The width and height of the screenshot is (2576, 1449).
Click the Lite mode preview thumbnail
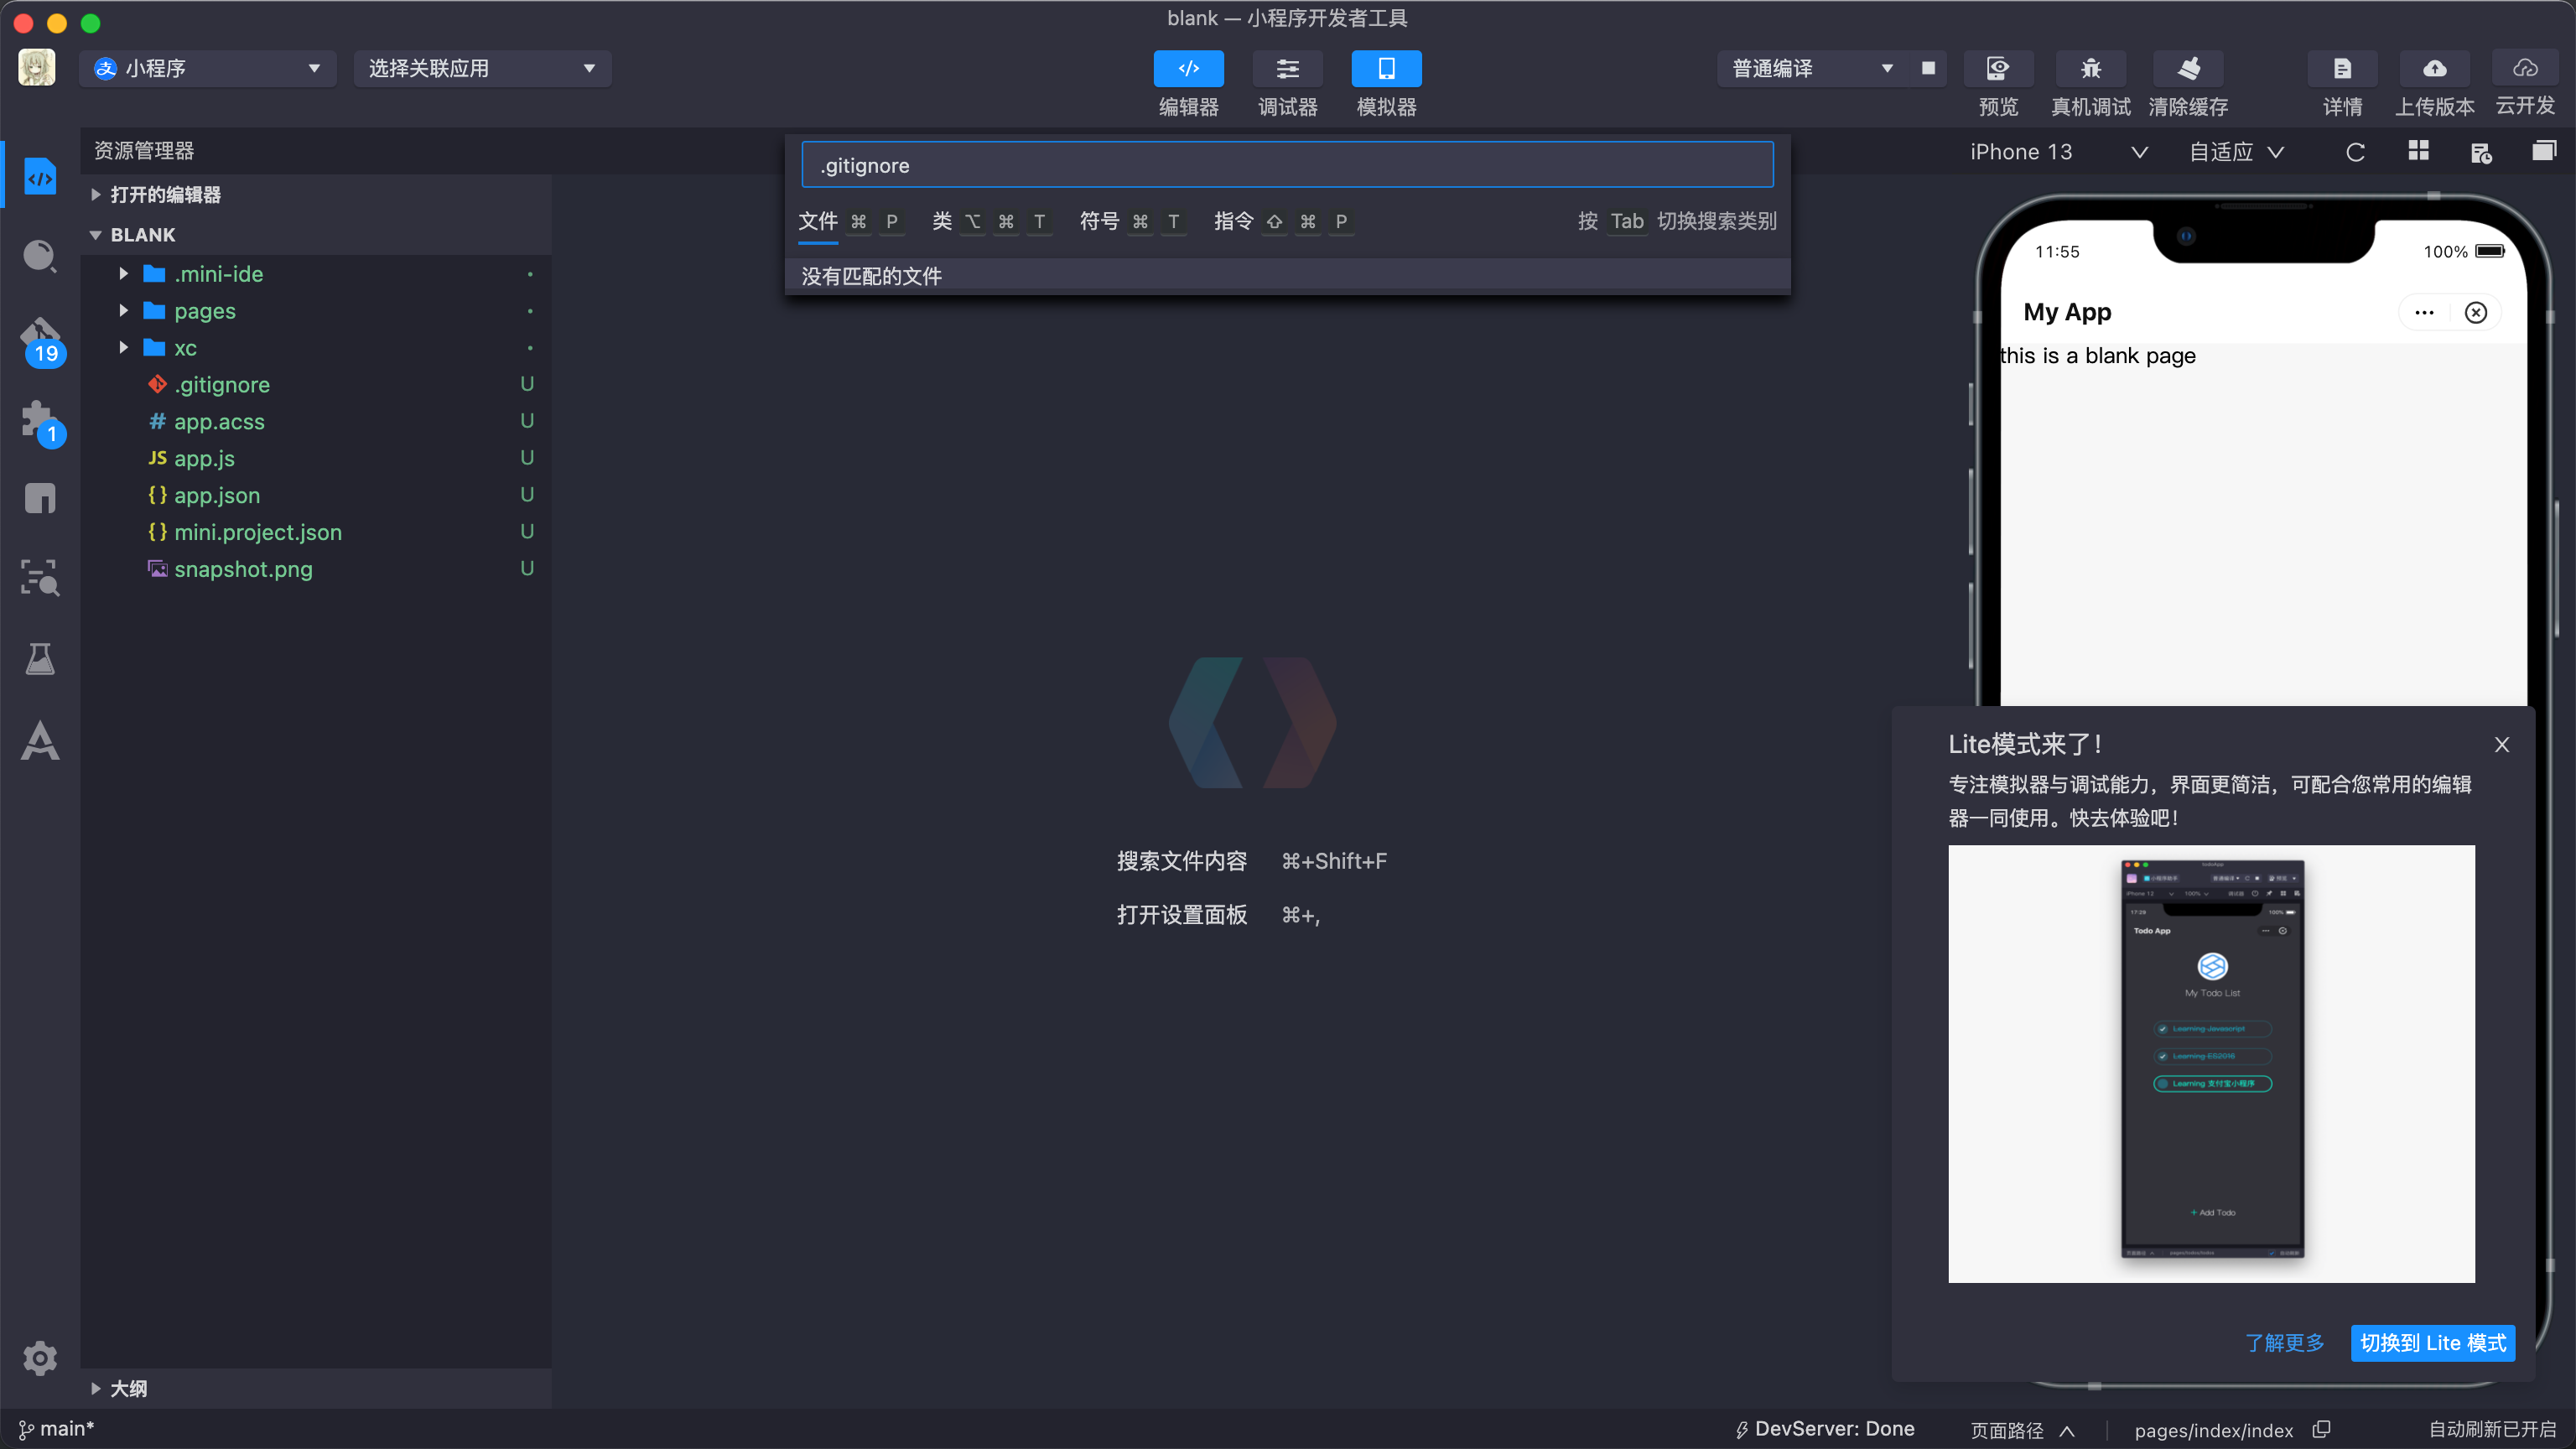click(2211, 1063)
